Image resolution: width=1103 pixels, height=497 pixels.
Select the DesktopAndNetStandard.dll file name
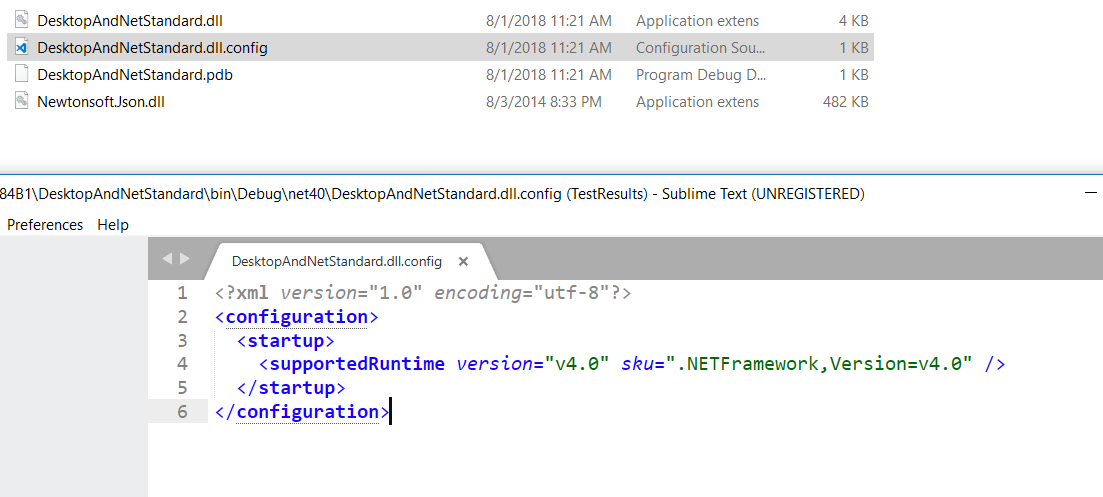(130, 21)
